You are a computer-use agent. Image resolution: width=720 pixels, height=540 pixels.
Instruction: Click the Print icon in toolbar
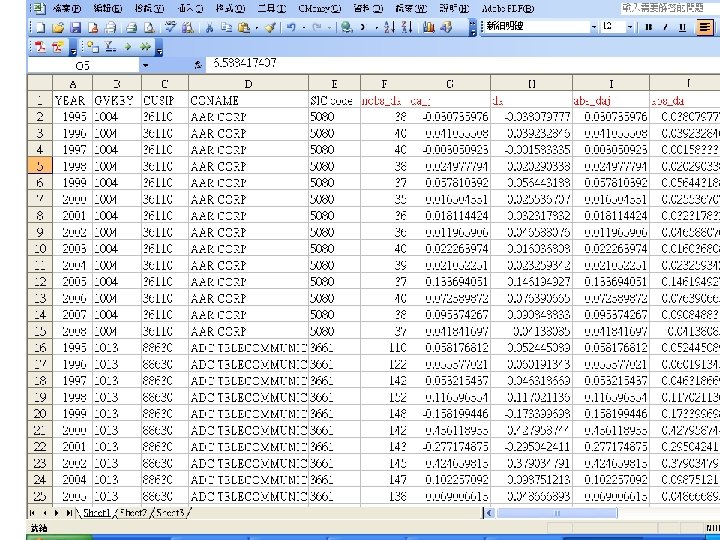pyautogui.click(x=131, y=28)
